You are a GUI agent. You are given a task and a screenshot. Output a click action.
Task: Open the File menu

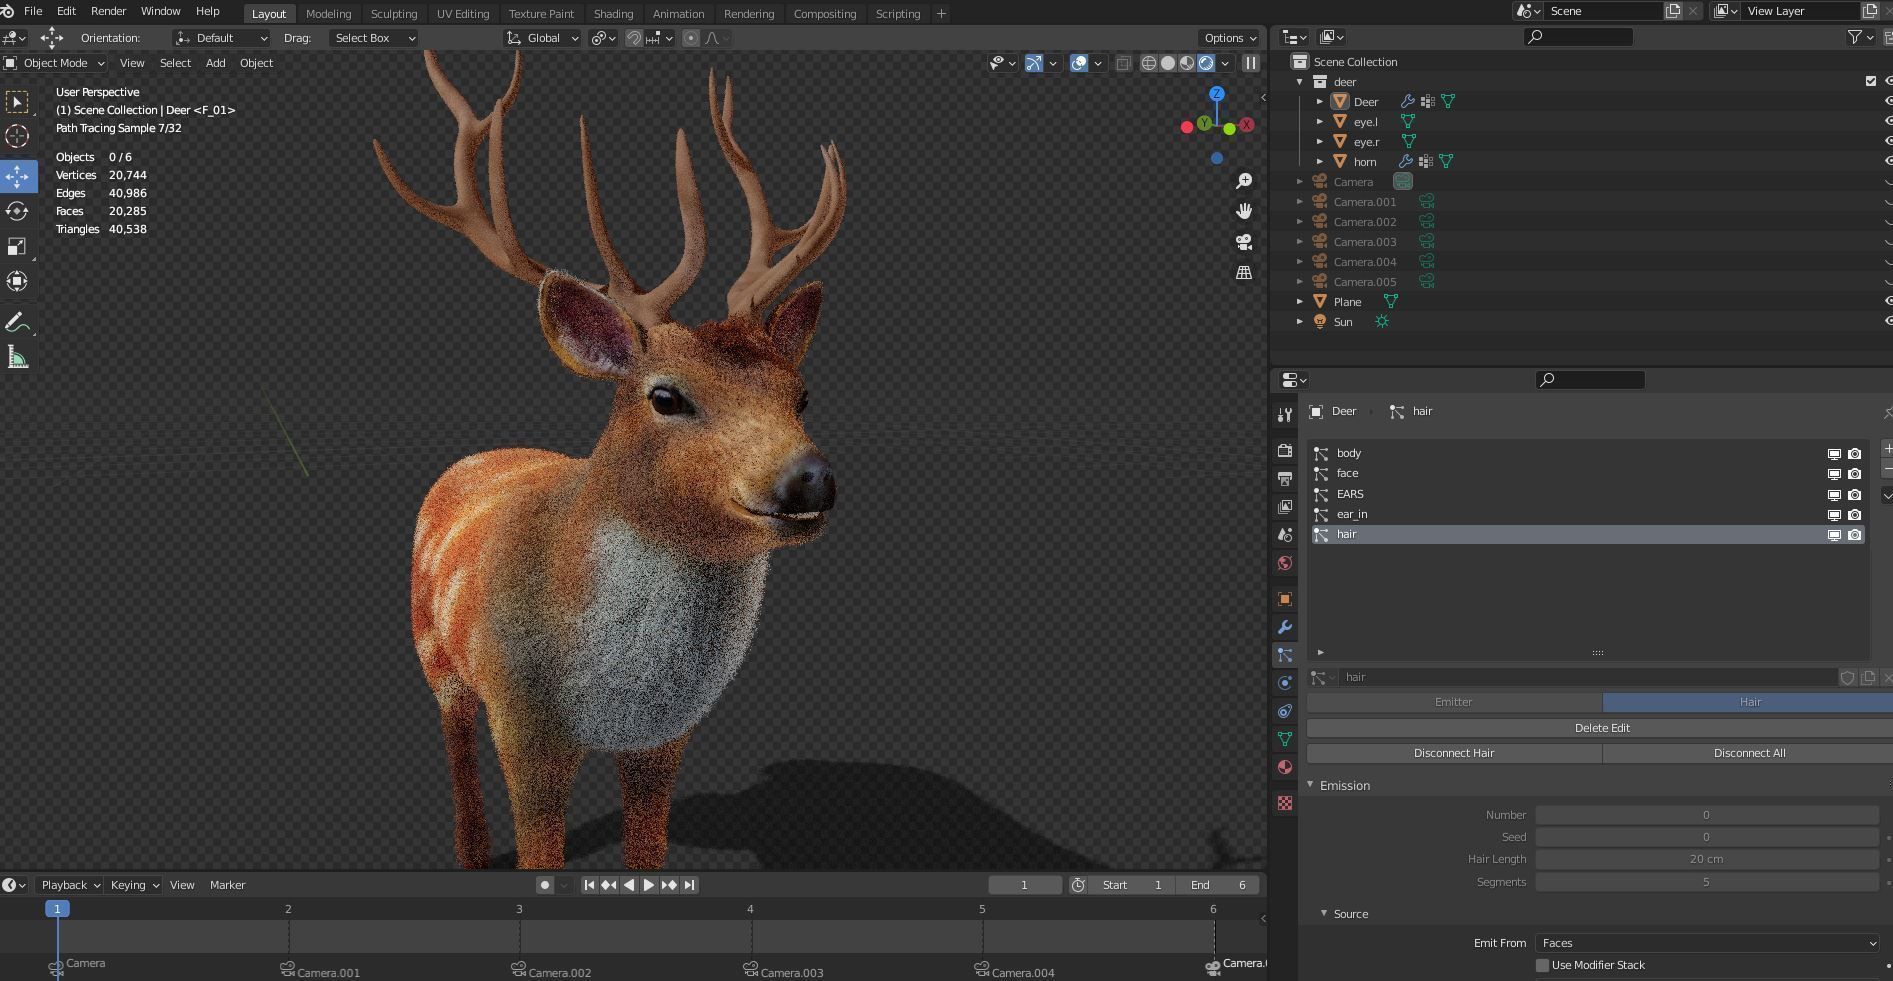pyautogui.click(x=33, y=11)
